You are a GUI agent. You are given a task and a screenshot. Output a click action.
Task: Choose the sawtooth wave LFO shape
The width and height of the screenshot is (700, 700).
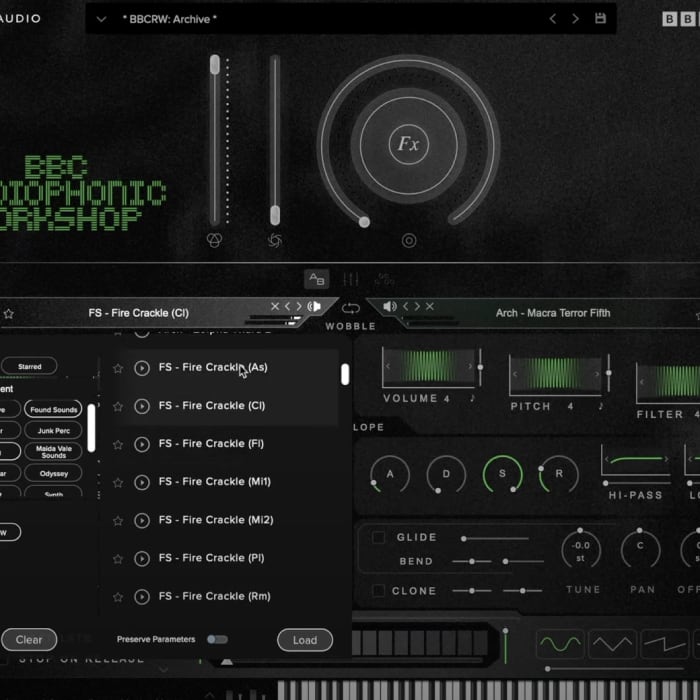click(x=664, y=644)
